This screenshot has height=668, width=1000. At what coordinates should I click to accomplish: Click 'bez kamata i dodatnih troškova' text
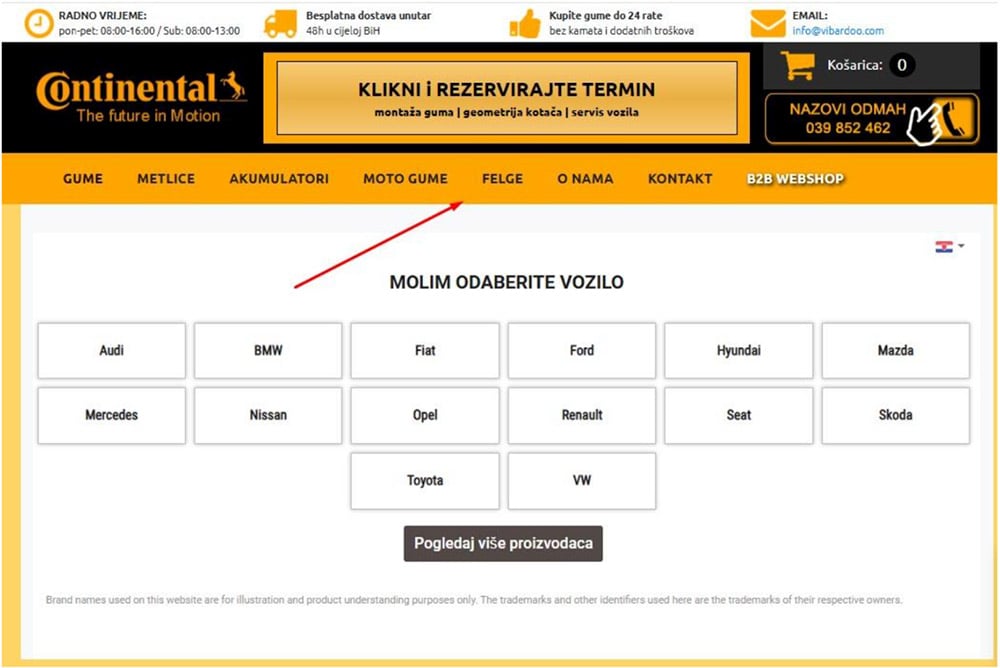coord(622,31)
